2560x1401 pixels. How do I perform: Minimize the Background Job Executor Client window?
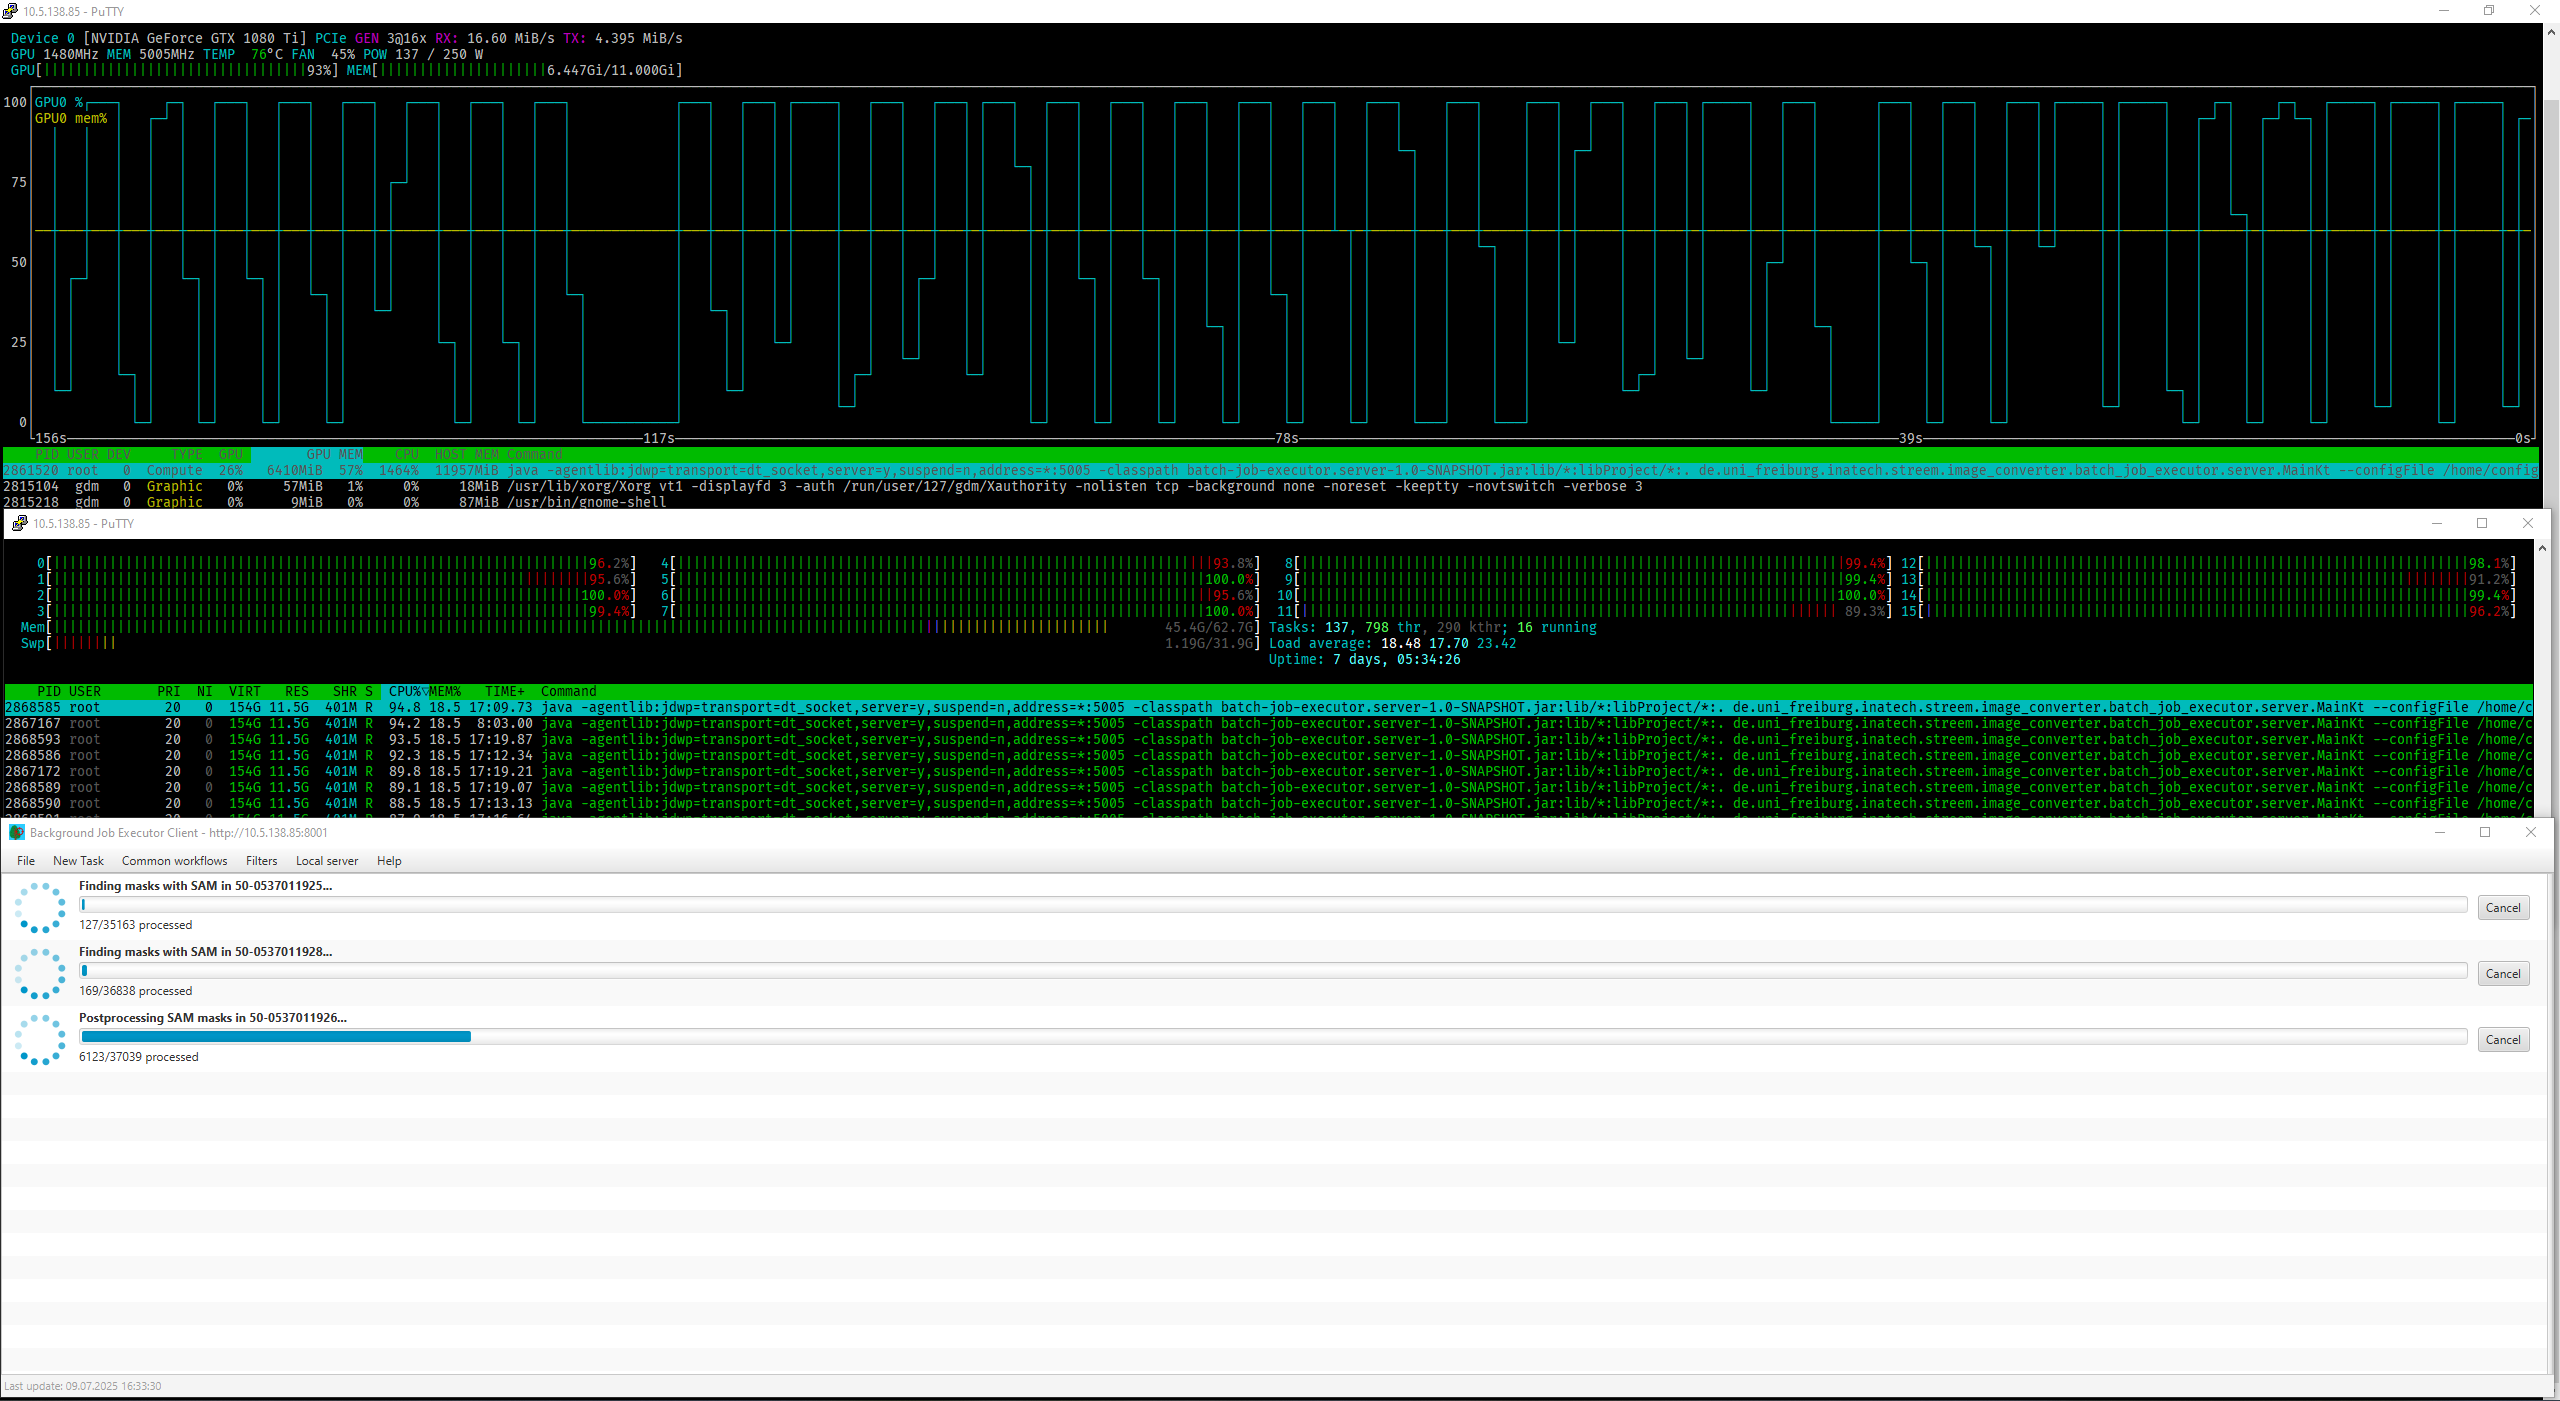pyautogui.click(x=2439, y=832)
